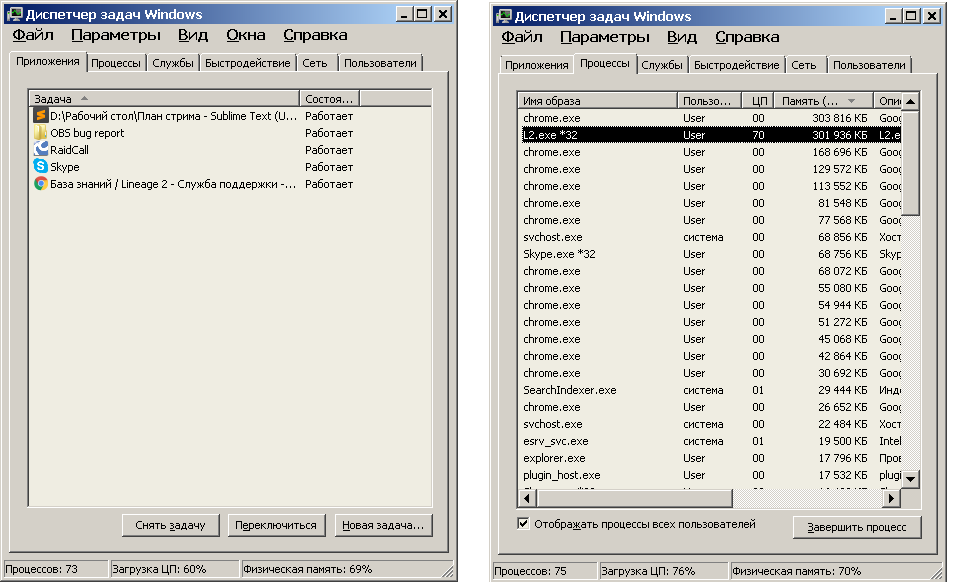Switch to Приложения tab in right window
Screen dimensions: 970x582
(x=536, y=65)
